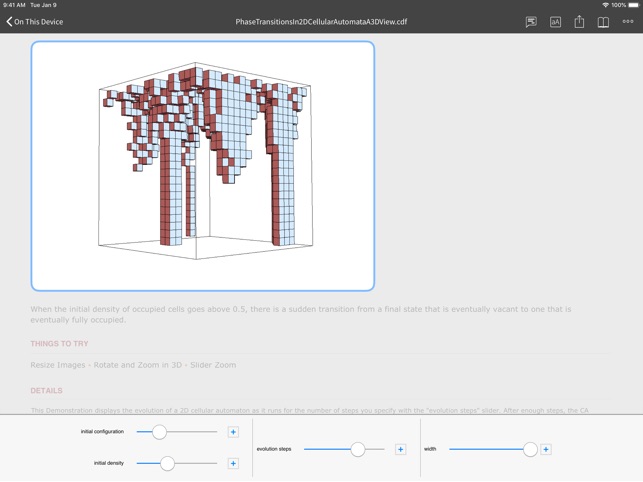The height and width of the screenshot is (482, 643).
Task: Open the book reader icon
Action: pyautogui.click(x=603, y=22)
